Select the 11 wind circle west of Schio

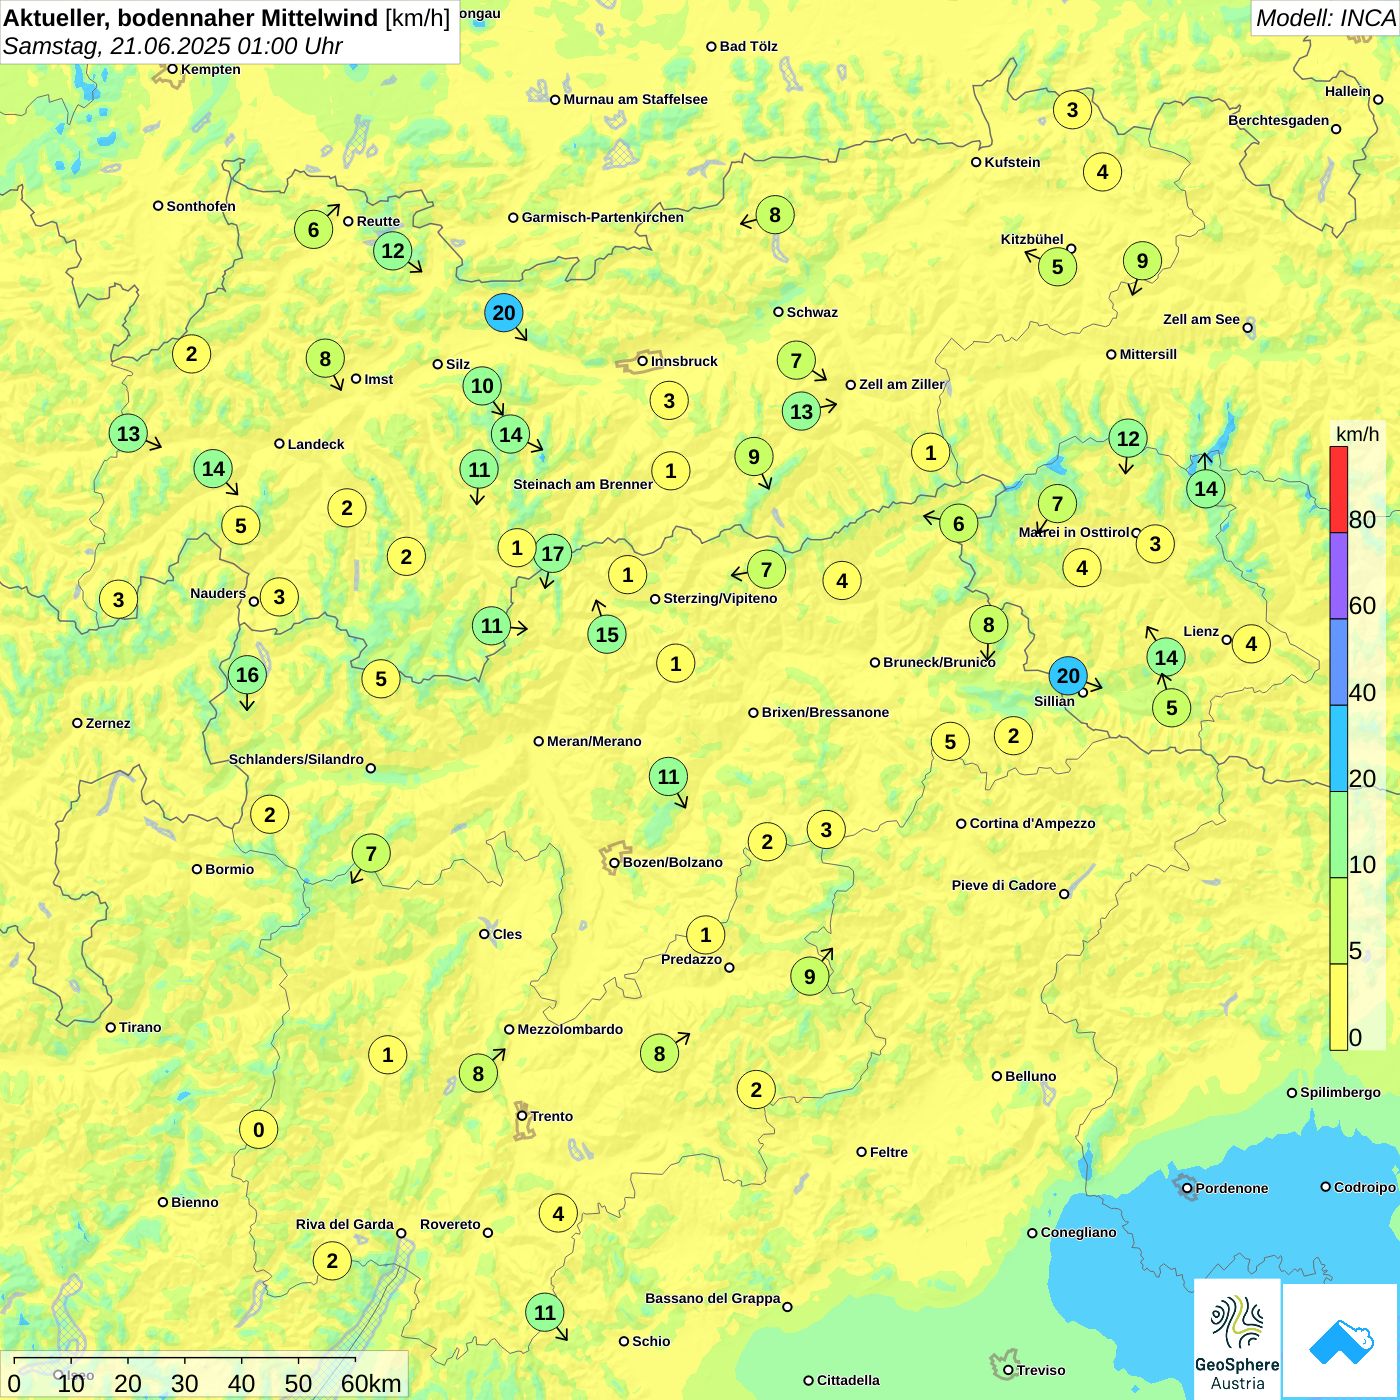pyautogui.click(x=544, y=1312)
